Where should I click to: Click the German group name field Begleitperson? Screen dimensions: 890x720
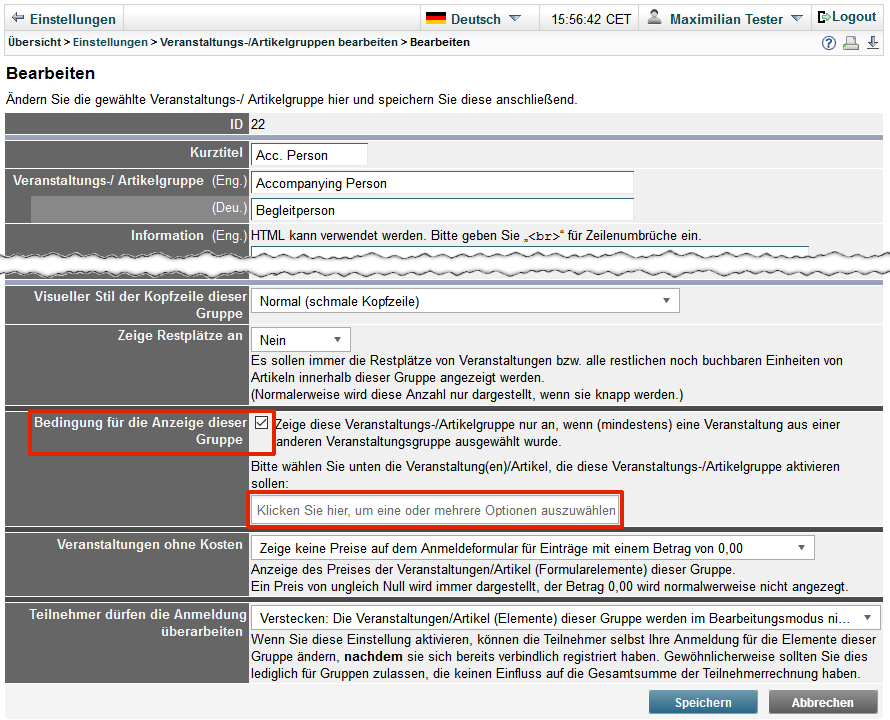pyautogui.click(x=442, y=210)
